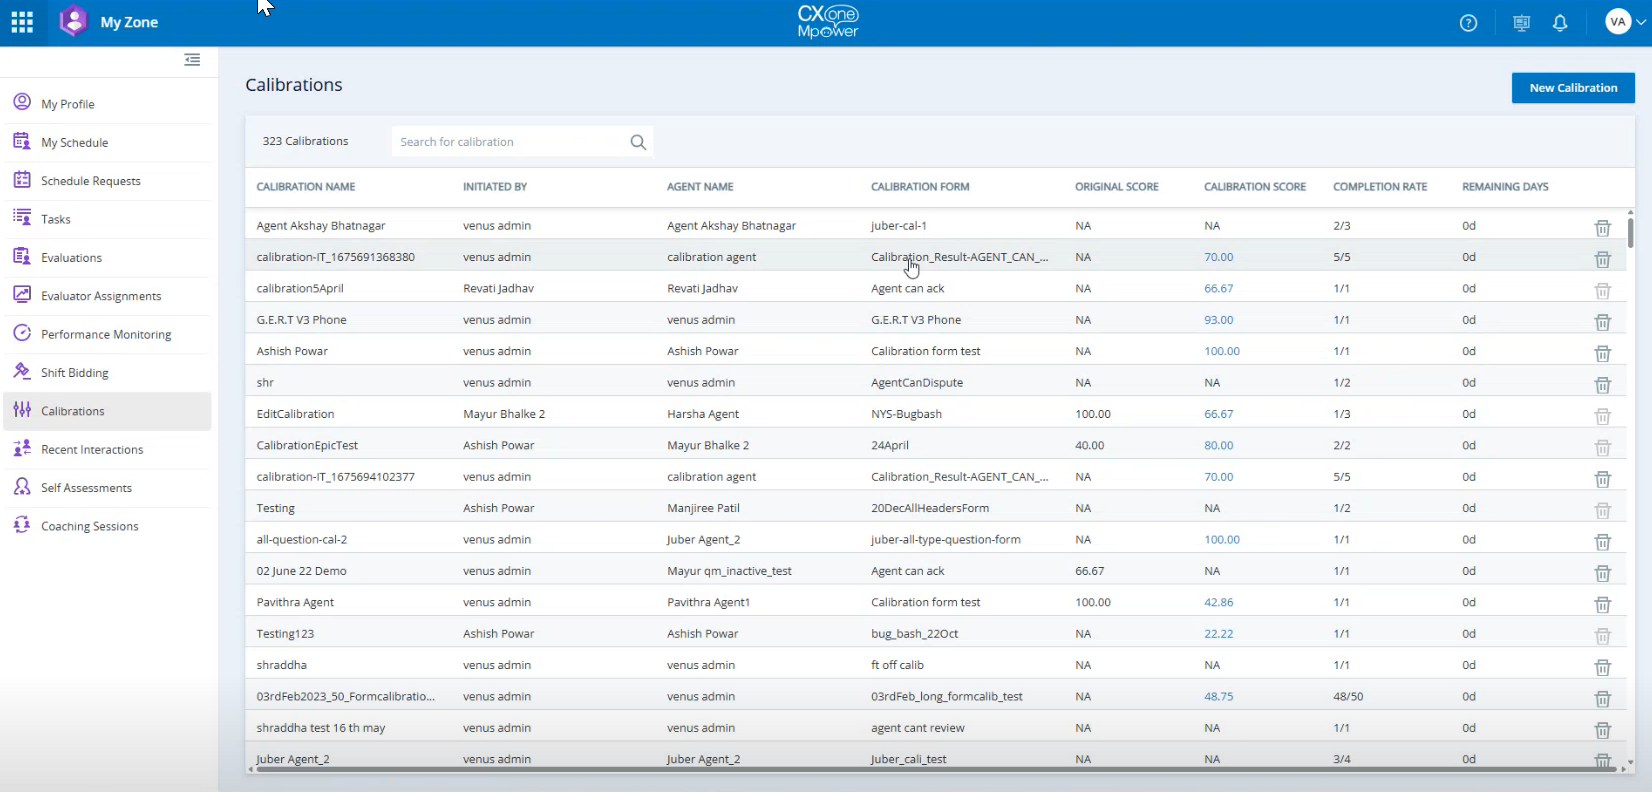
Task: Type in Search for calibration field
Action: tap(510, 142)
